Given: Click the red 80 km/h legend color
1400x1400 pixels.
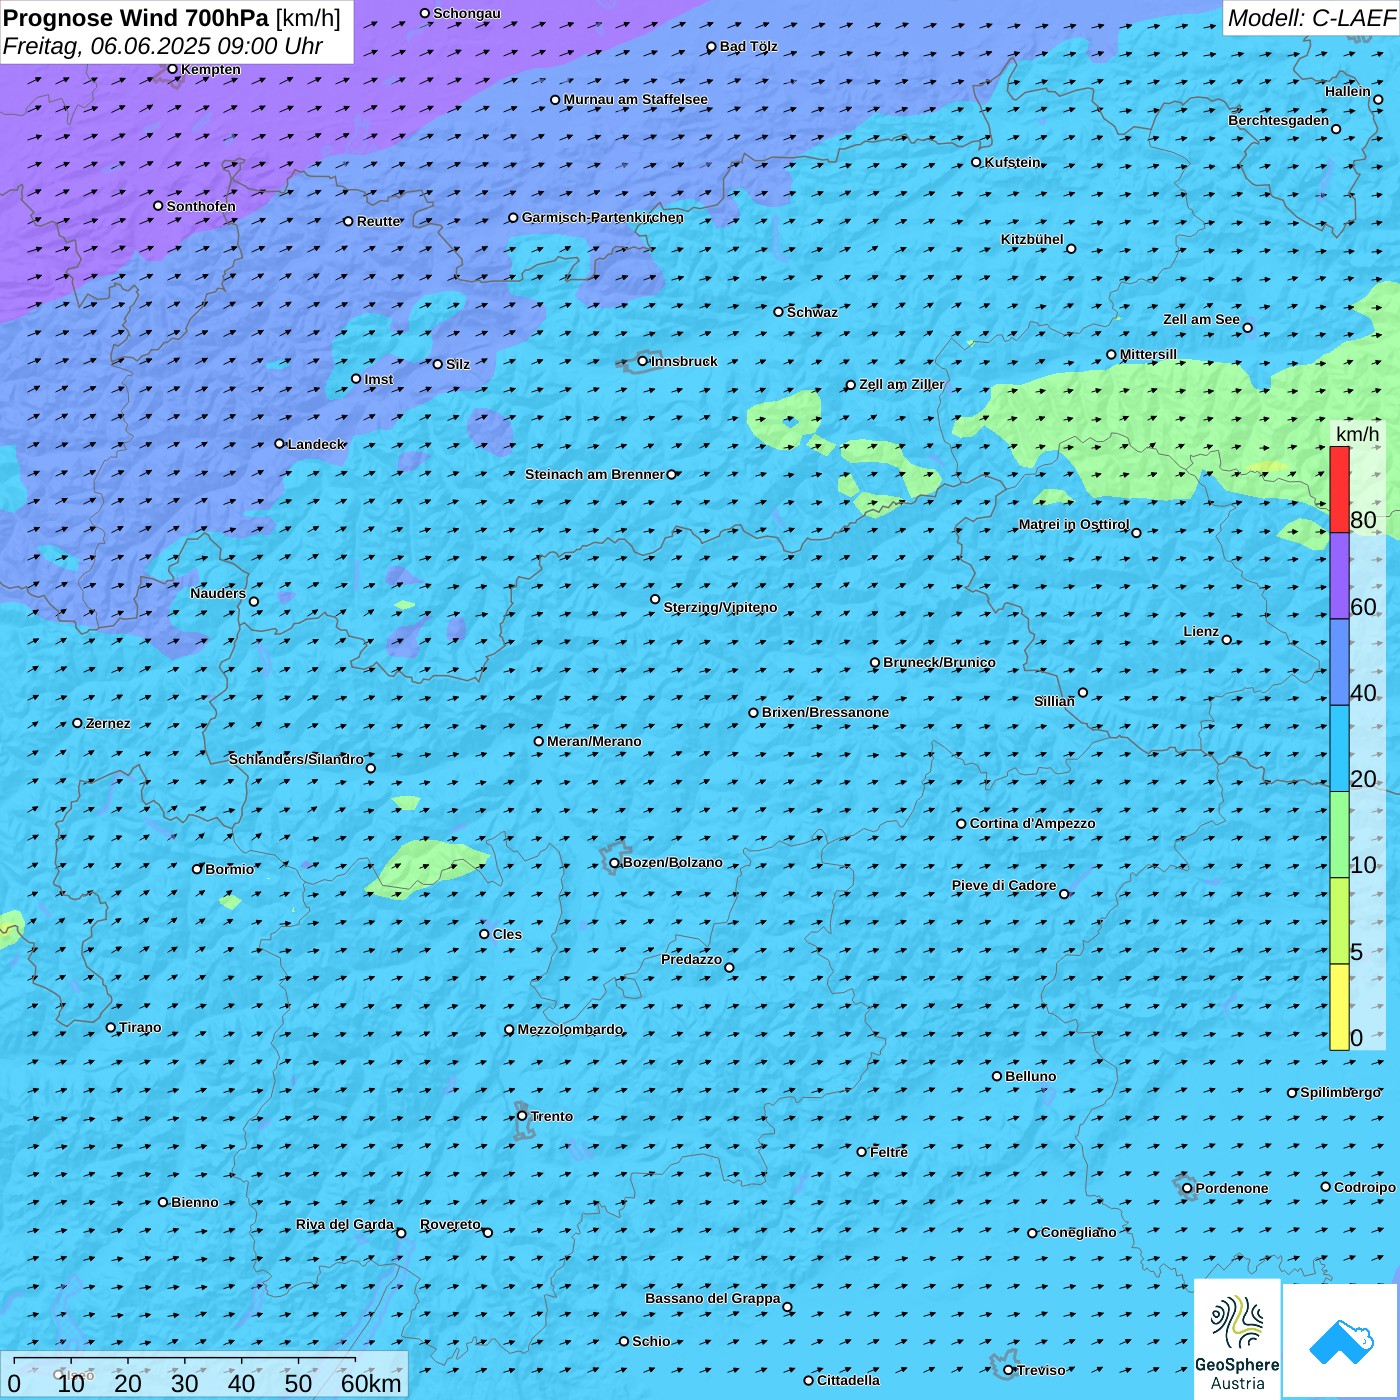Looking at the screenshot, I should (x=1339, y=489).
